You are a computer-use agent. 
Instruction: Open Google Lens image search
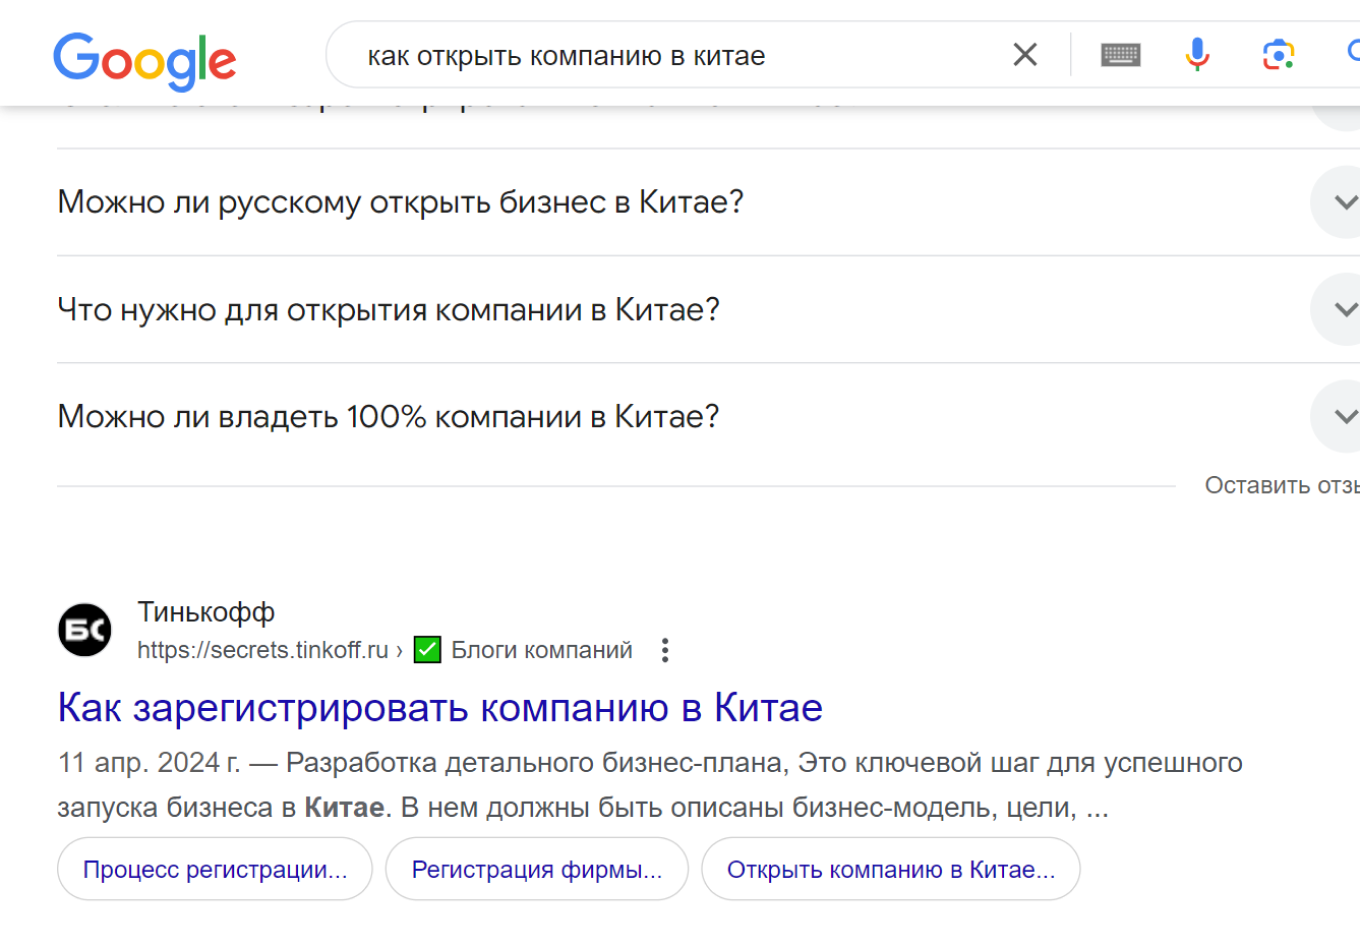tap(1277, 54)
